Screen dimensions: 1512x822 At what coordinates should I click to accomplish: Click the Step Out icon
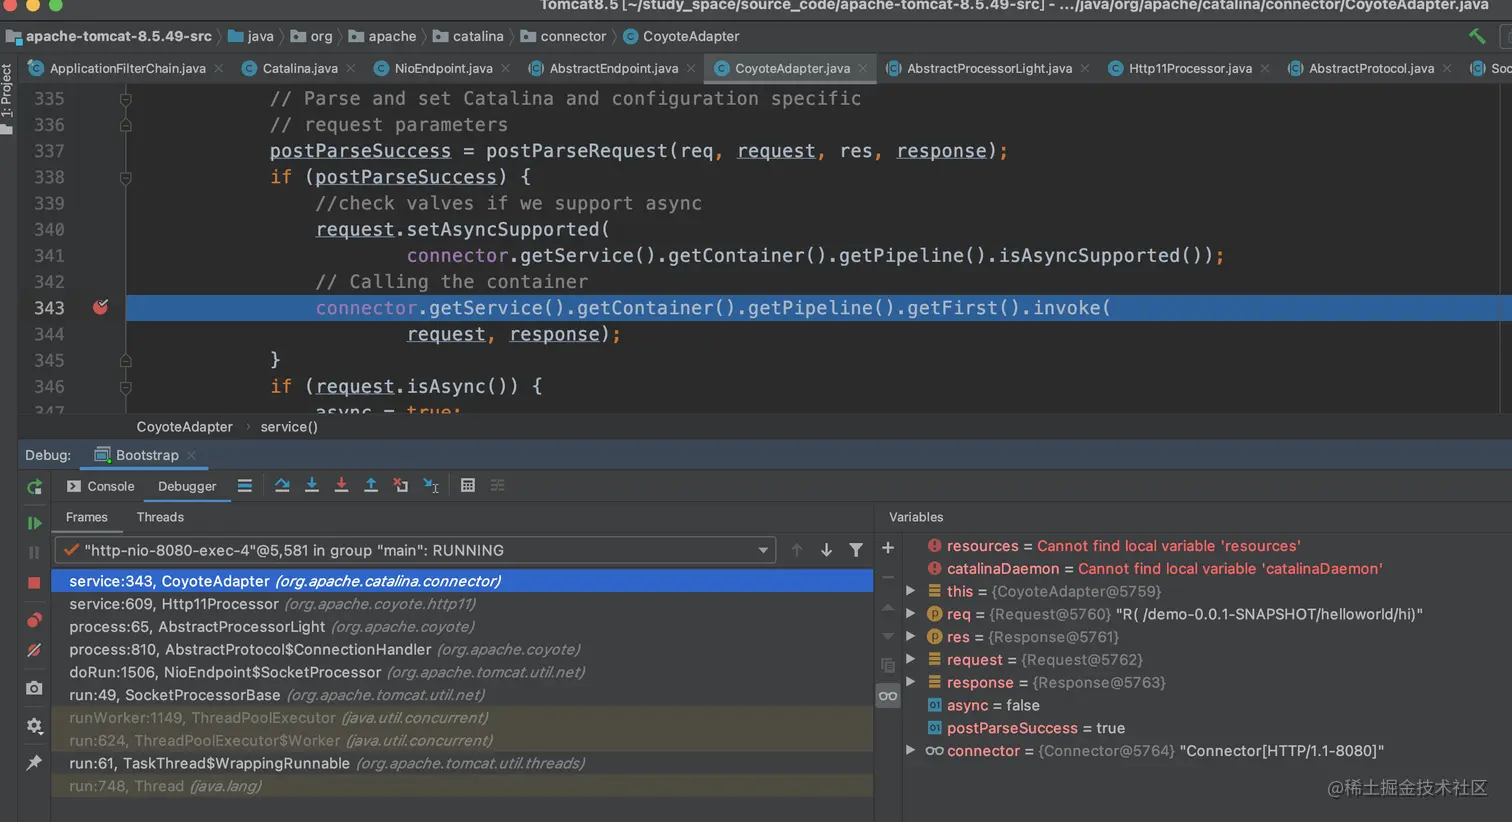tap(371, 486)
